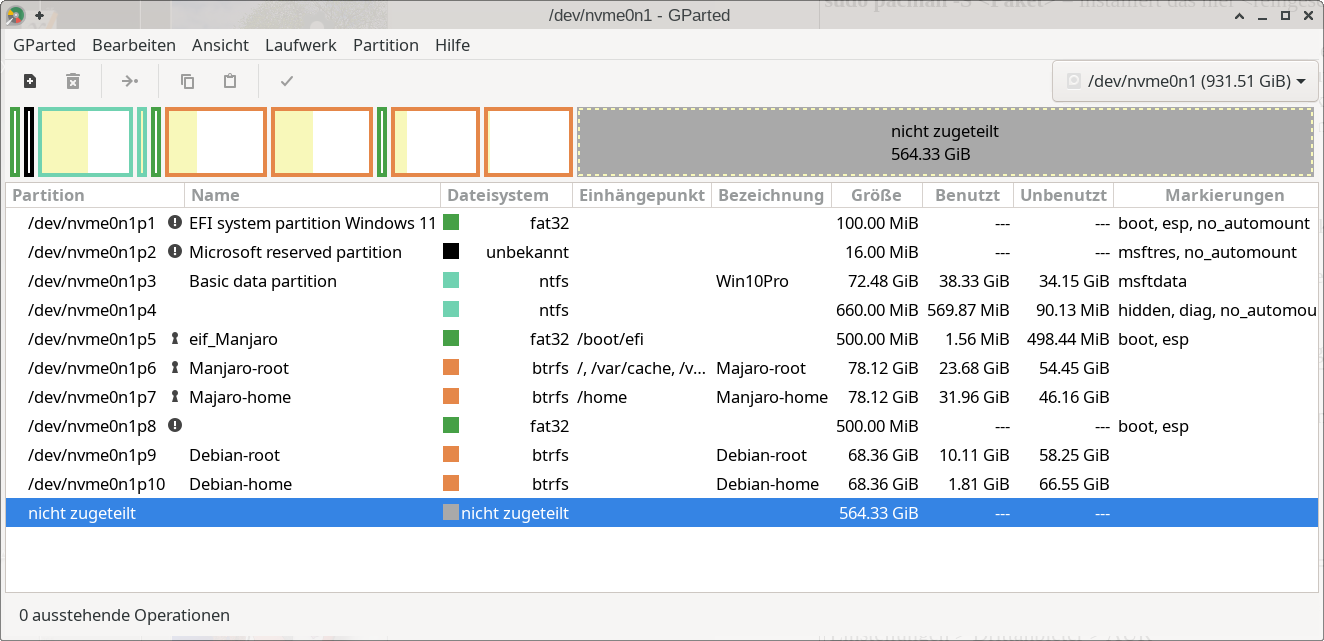Select the last orange block in disk map

tap(529, 142)
